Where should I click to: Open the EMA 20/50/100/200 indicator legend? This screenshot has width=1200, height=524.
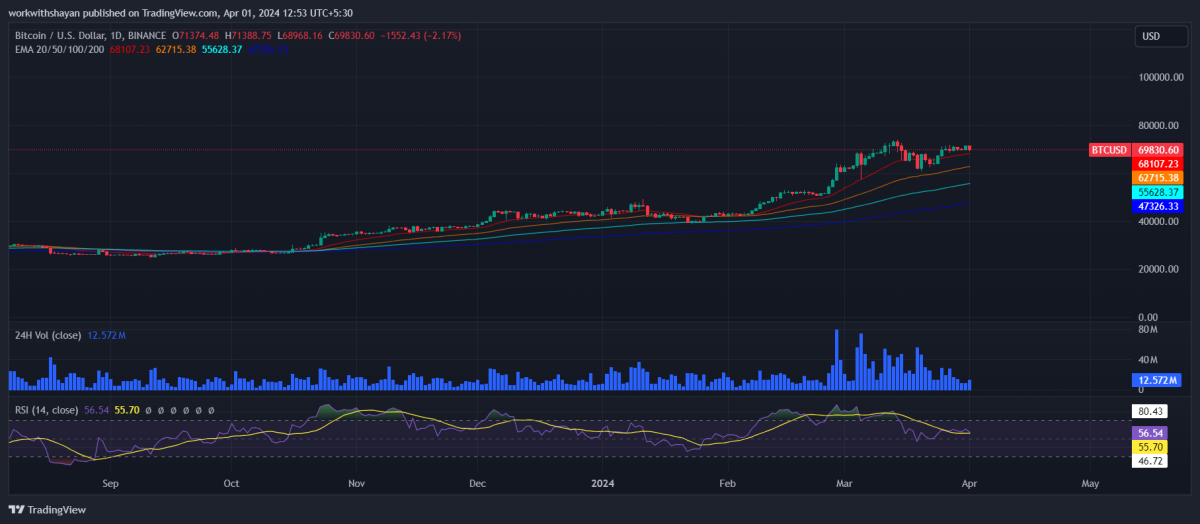[x=57, y=49]
